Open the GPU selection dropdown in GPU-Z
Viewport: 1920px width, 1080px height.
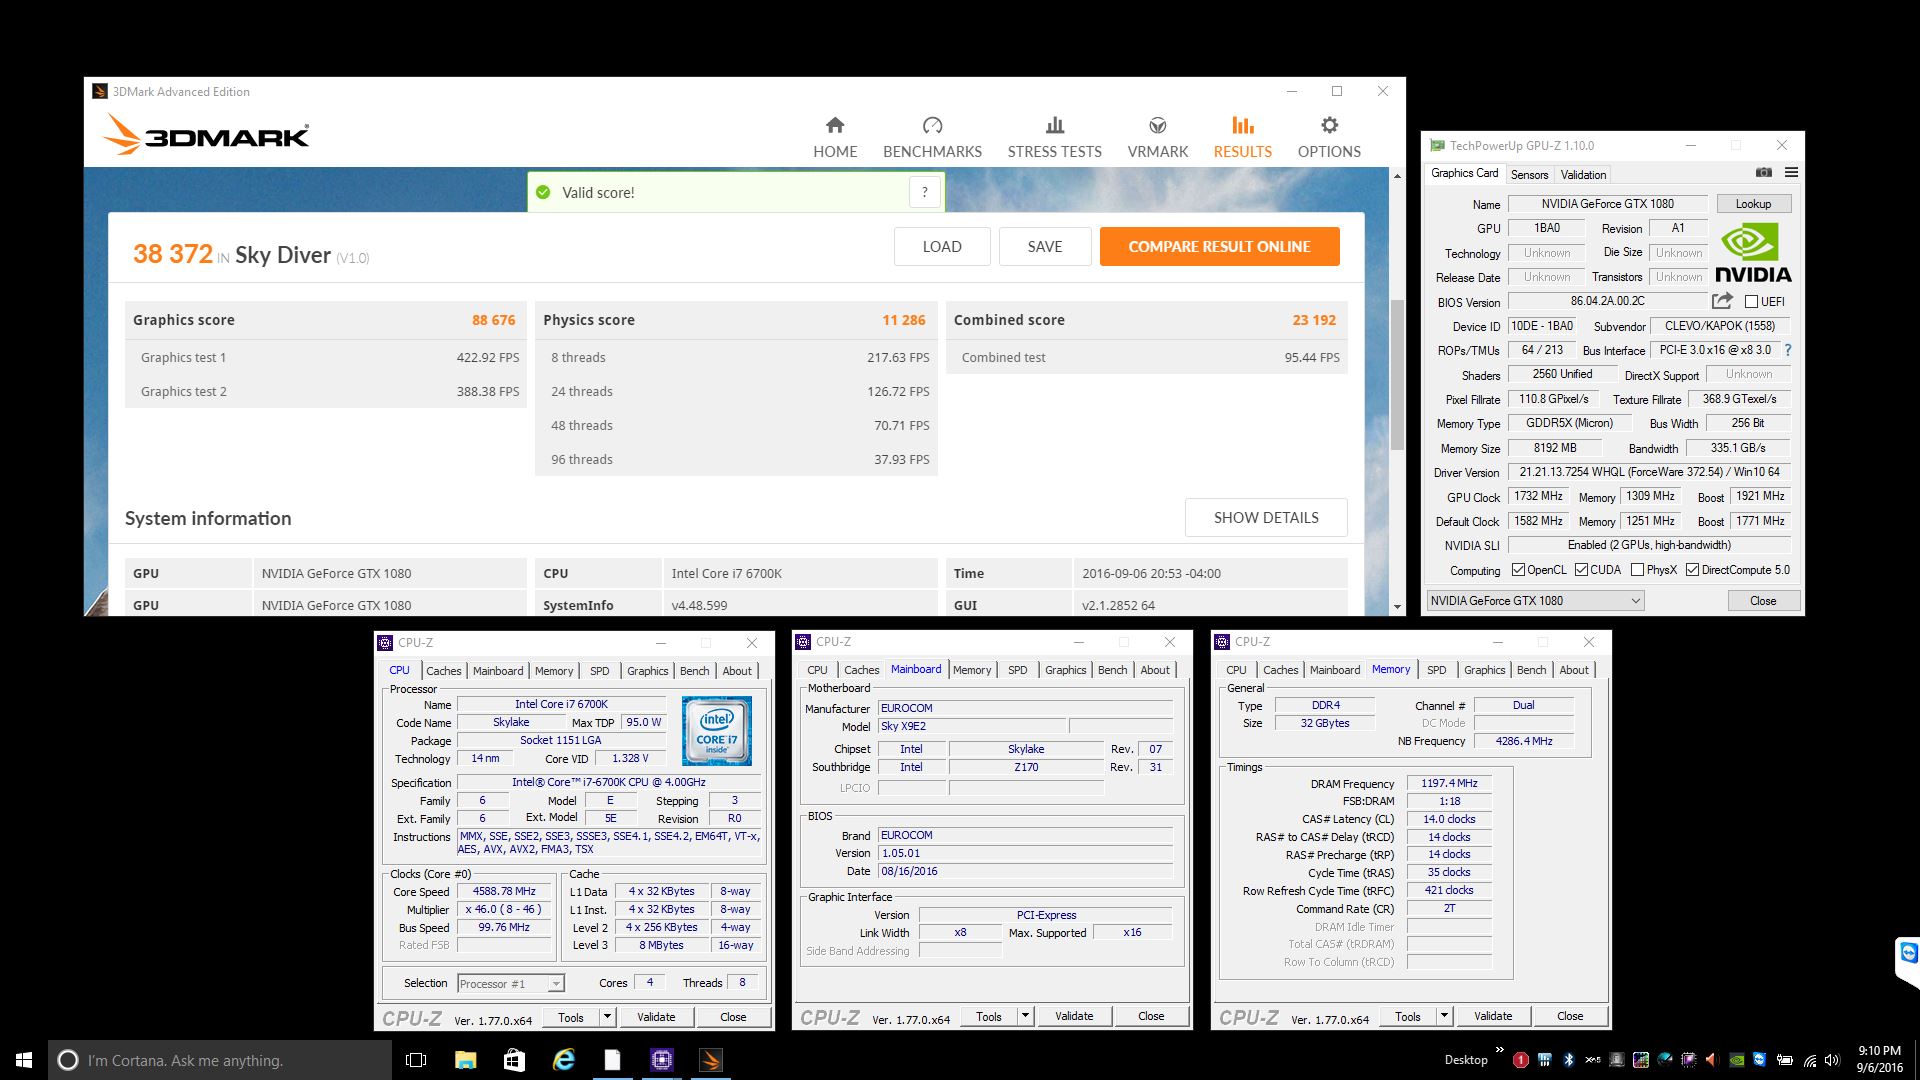1535,600
